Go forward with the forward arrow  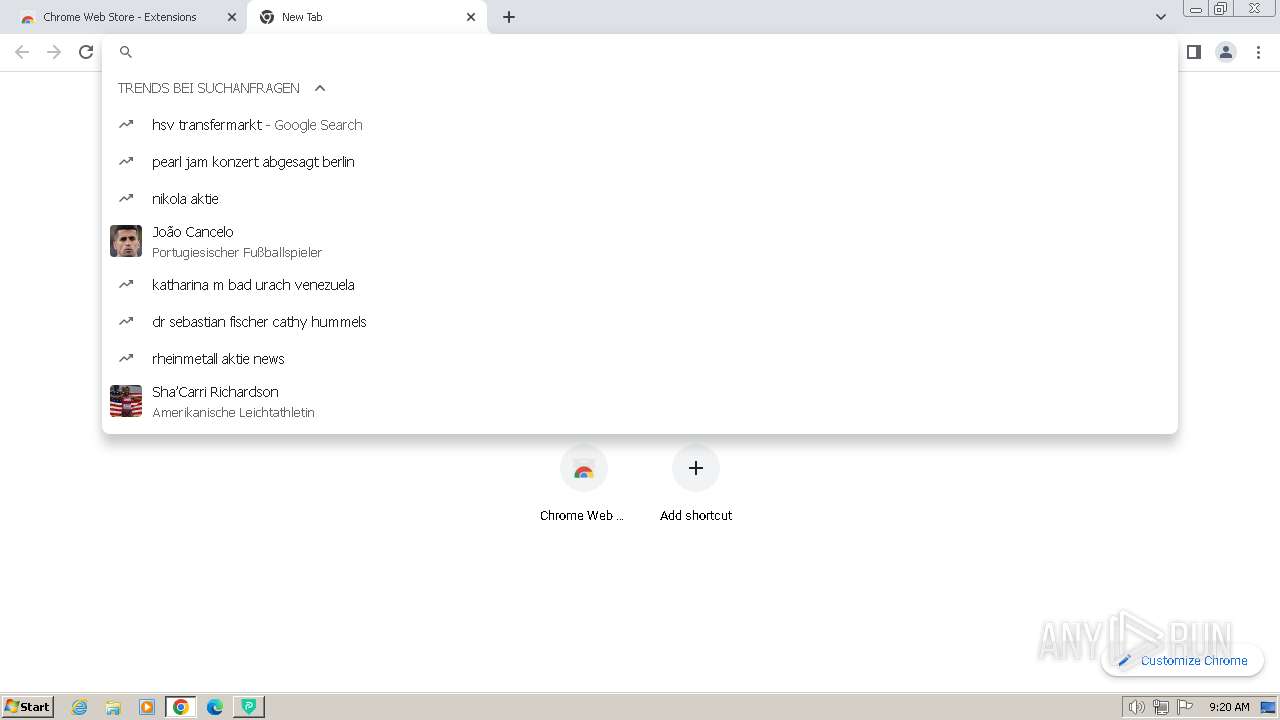click(x=54, y=52)
